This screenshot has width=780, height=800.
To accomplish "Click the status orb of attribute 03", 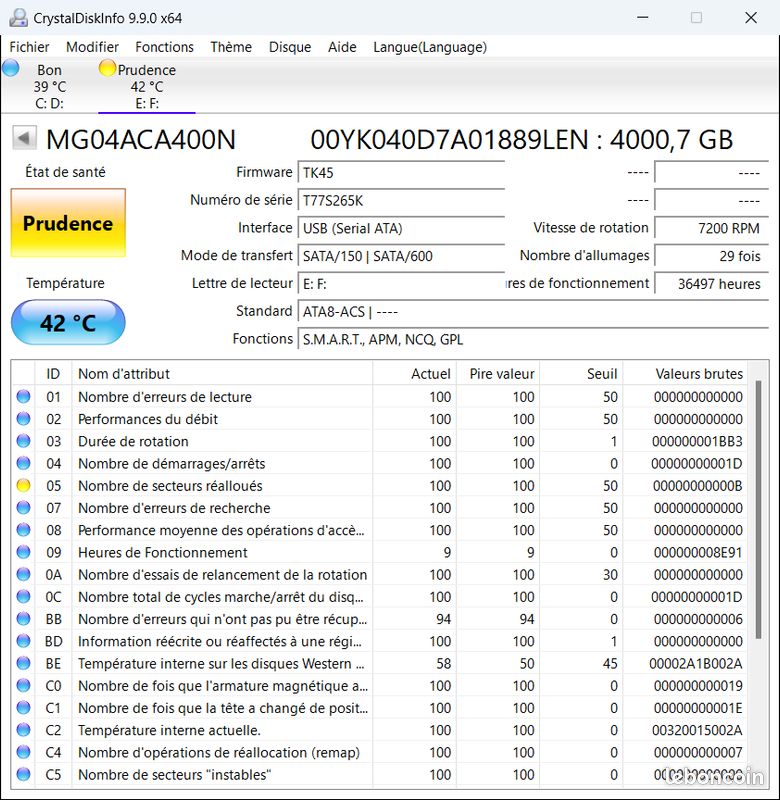I will click(x=23, y=441).
